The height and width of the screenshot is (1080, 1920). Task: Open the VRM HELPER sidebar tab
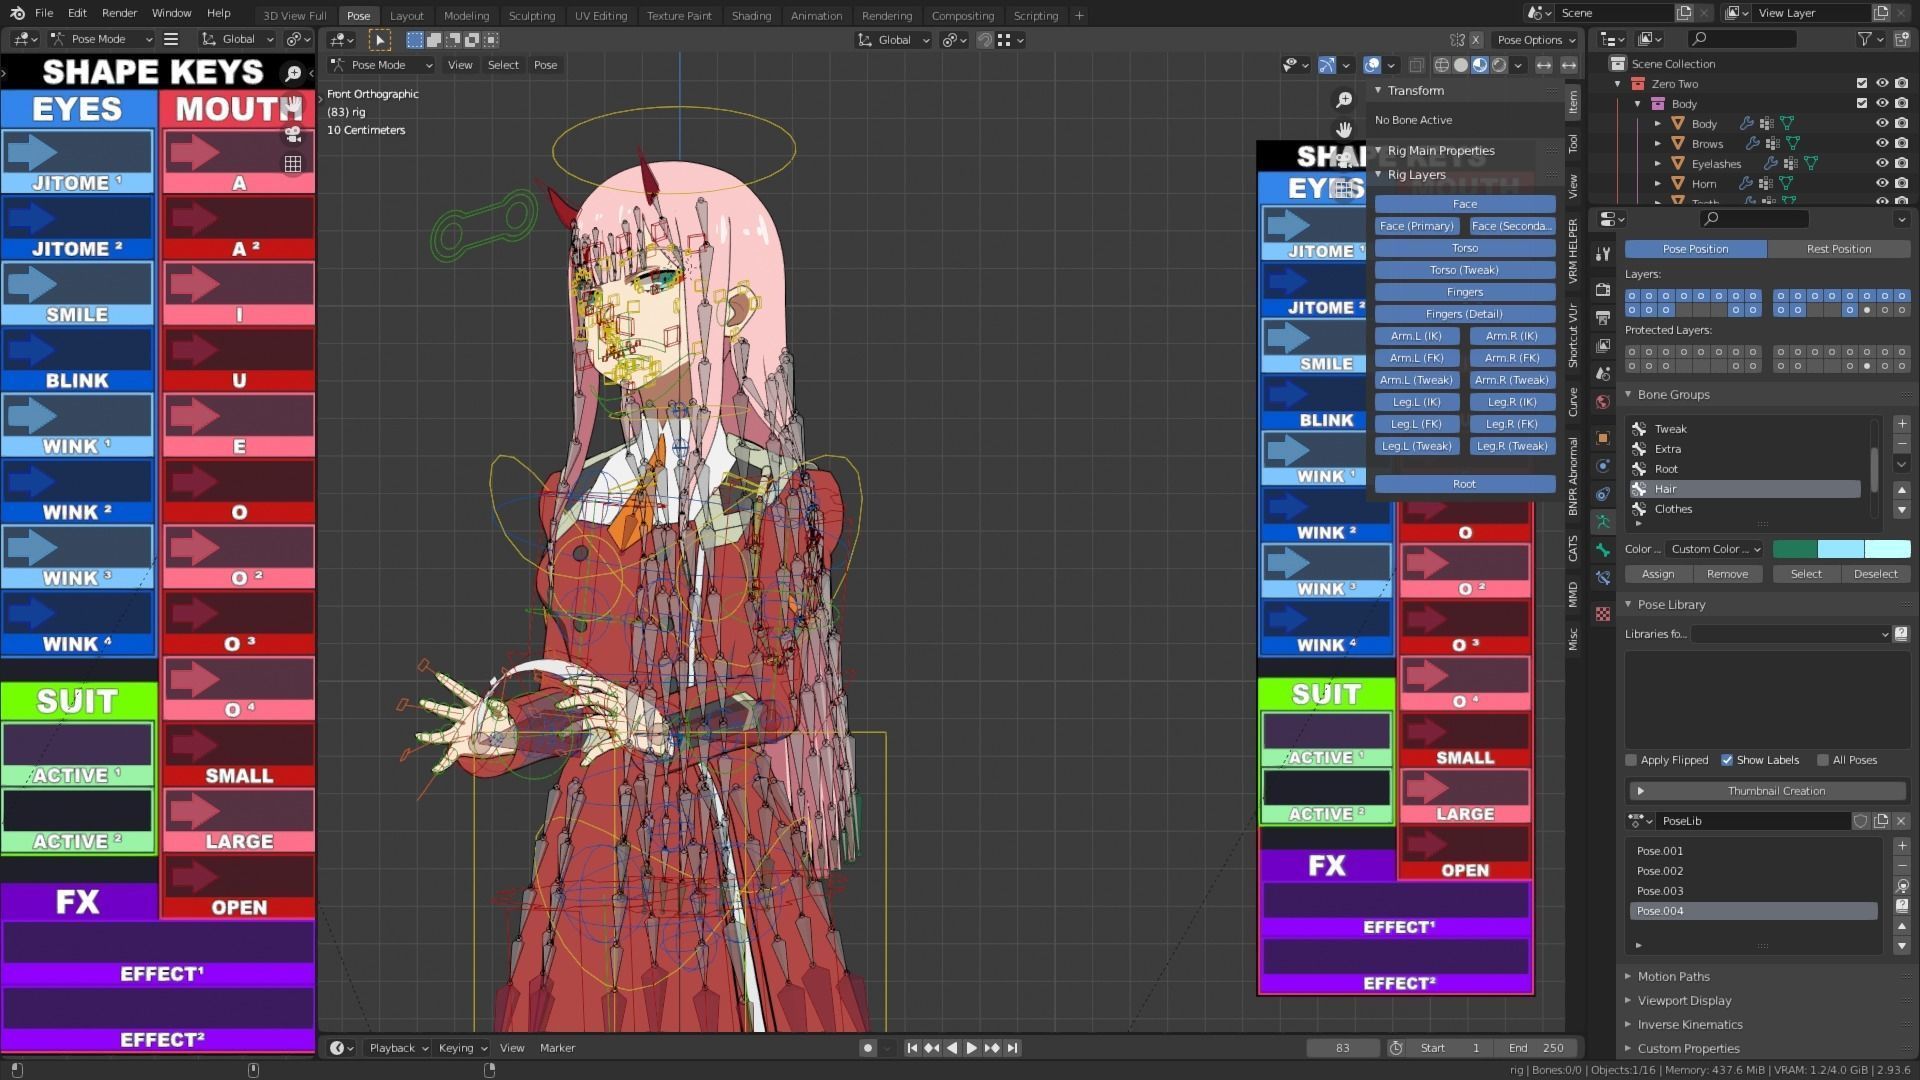1573,251
